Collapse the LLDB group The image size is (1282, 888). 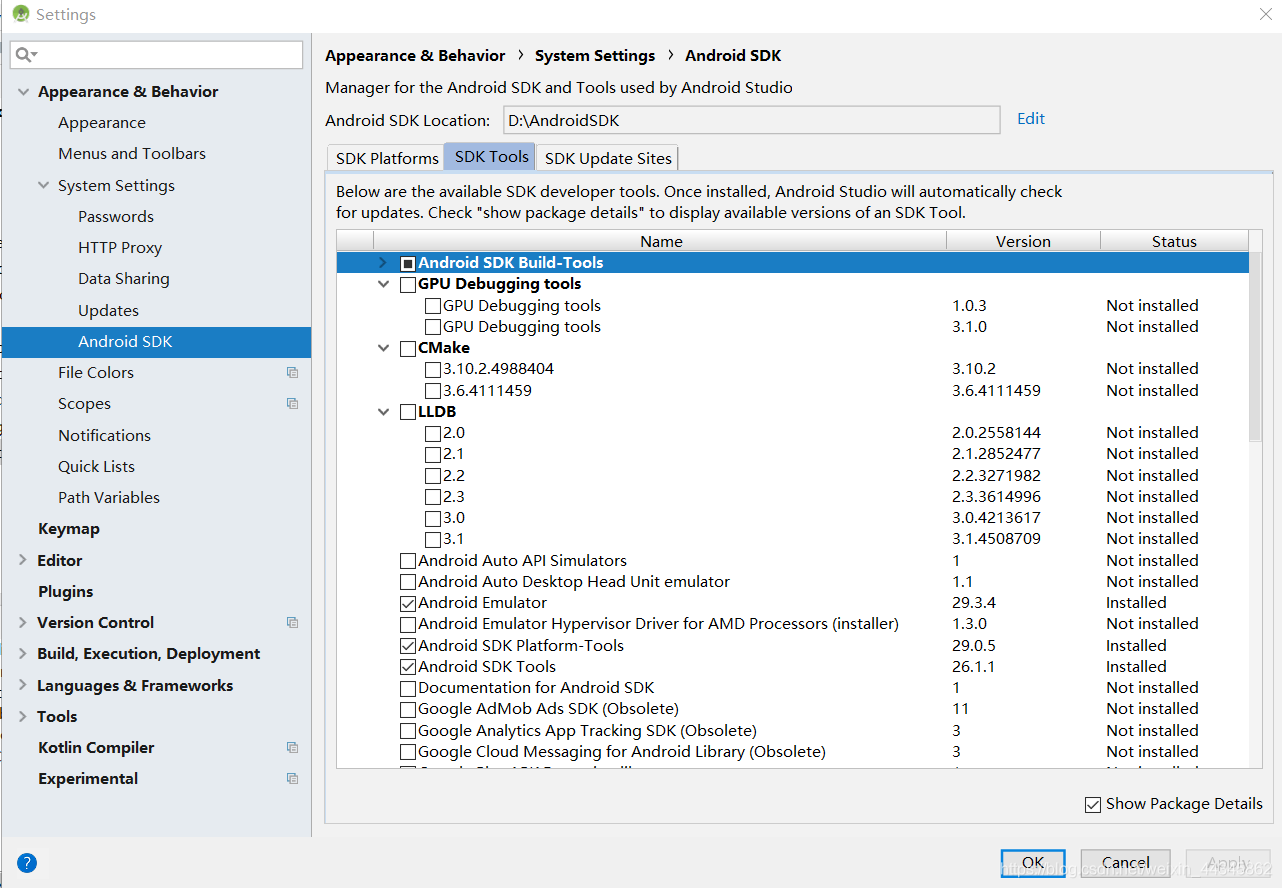point(383,412)
